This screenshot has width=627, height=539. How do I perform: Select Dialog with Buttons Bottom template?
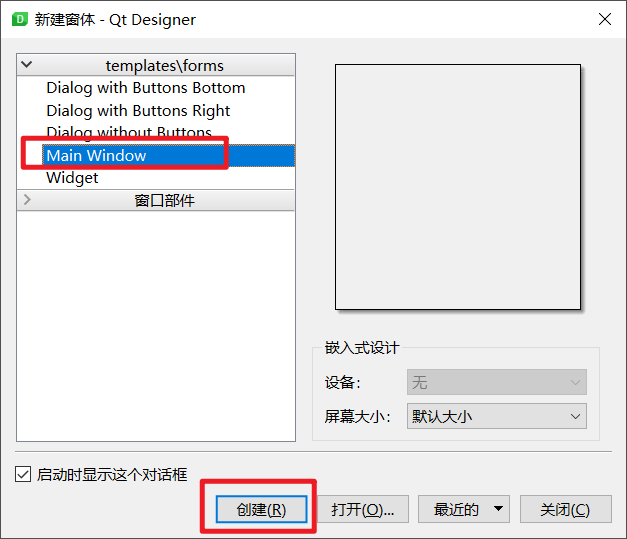pyautogui.click(x=146, y=88)
